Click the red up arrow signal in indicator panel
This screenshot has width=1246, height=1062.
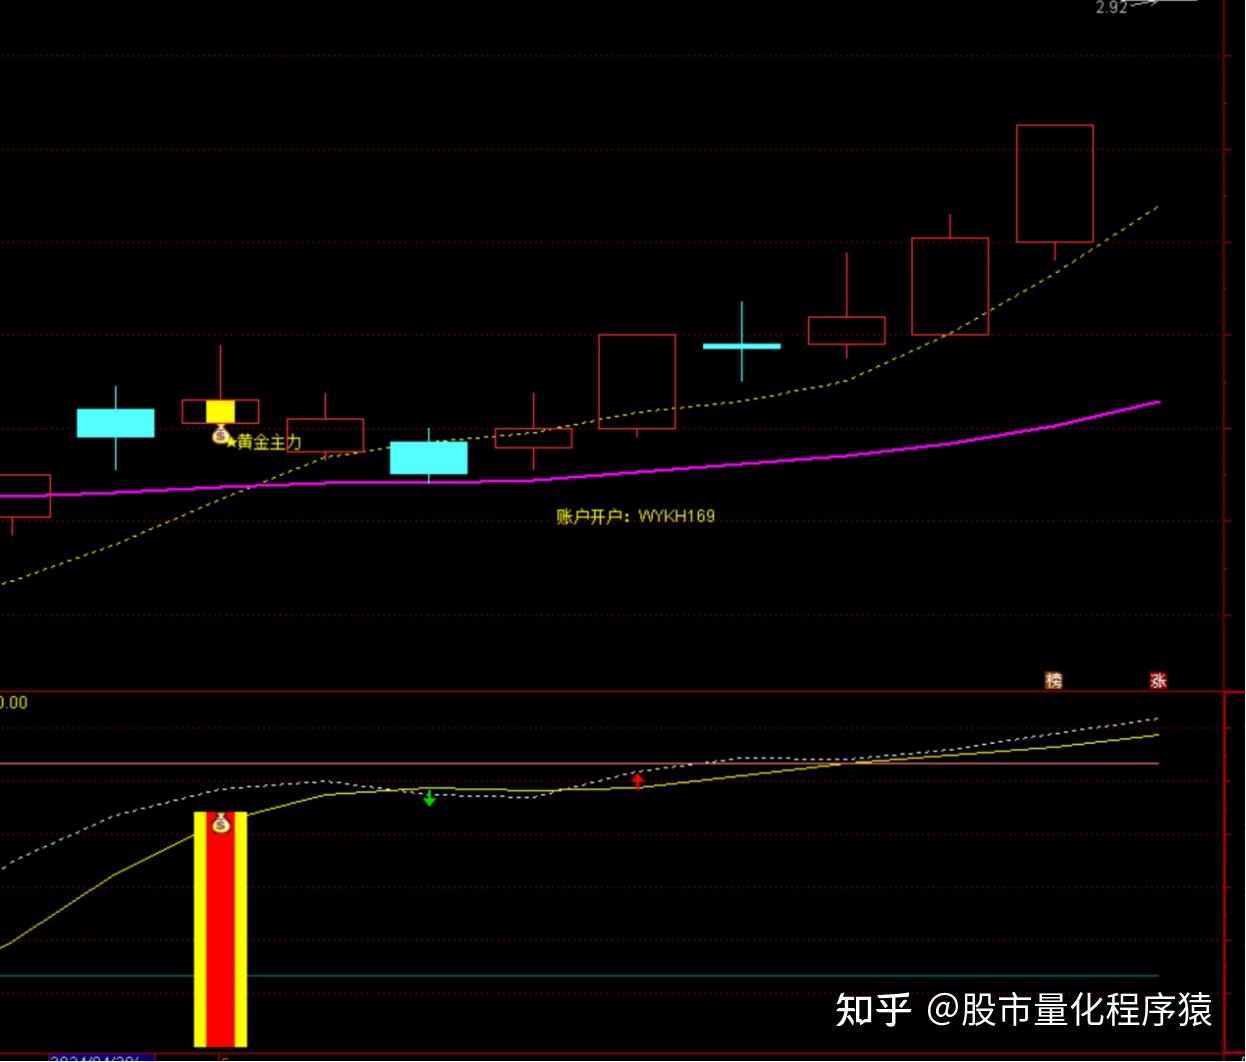coord(638,780)
